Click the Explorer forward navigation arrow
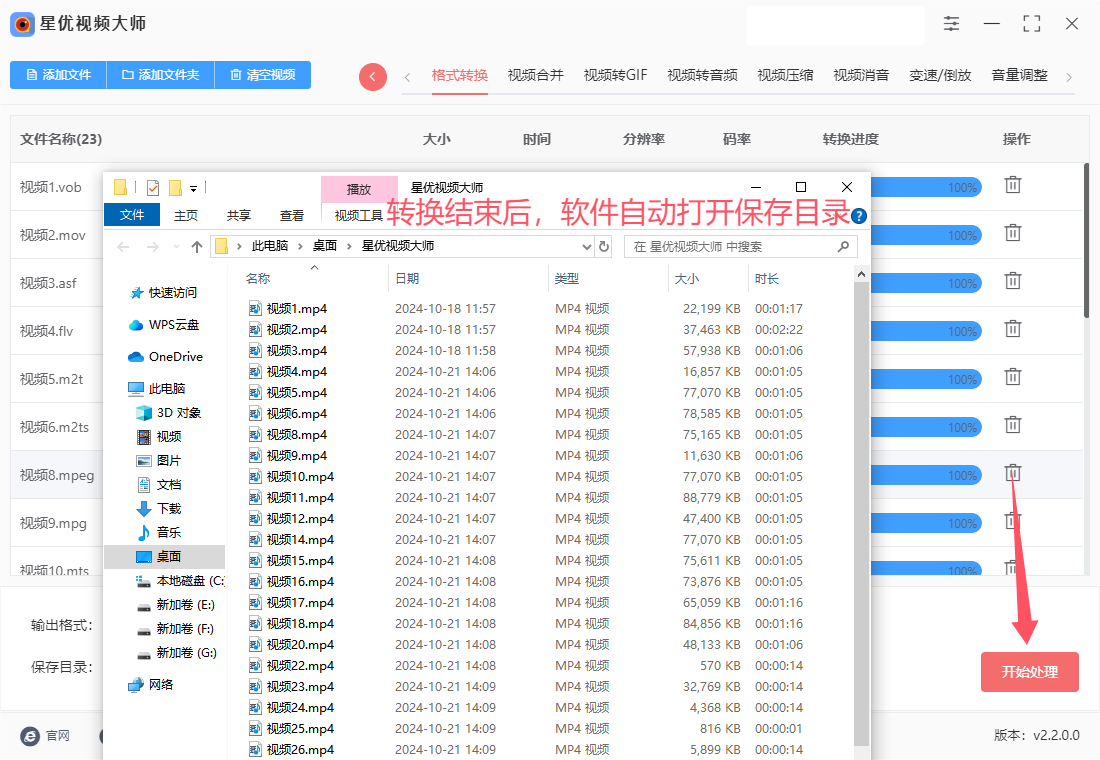The height and width of the screenshot is (760, 1100). click(152, 246)
